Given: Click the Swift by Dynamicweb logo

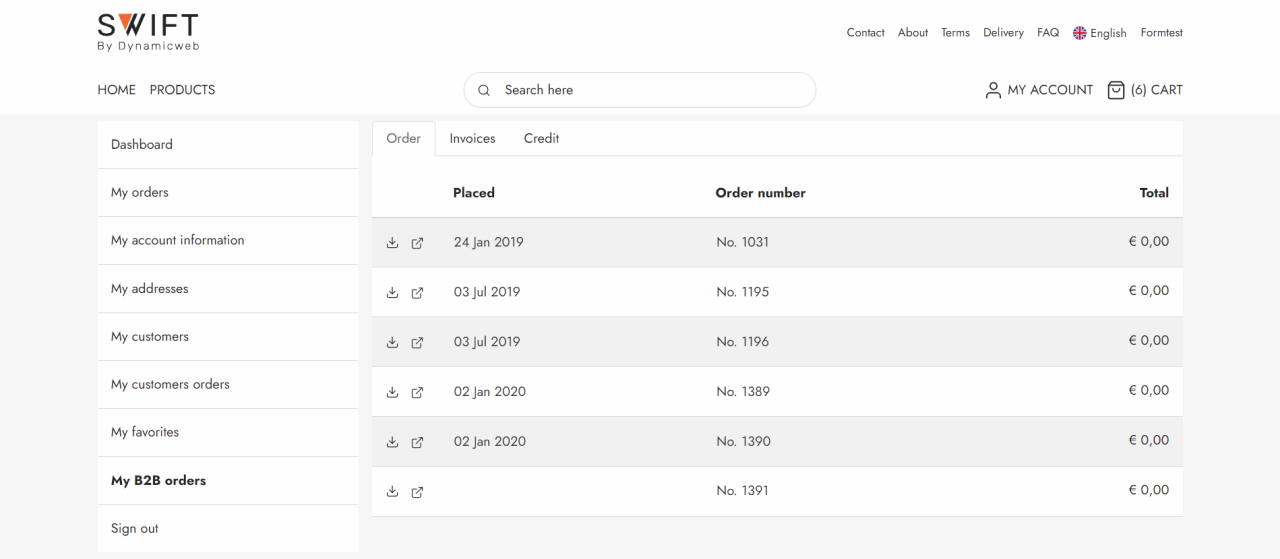Looking at the screenshot, I should tap(148, 32).
